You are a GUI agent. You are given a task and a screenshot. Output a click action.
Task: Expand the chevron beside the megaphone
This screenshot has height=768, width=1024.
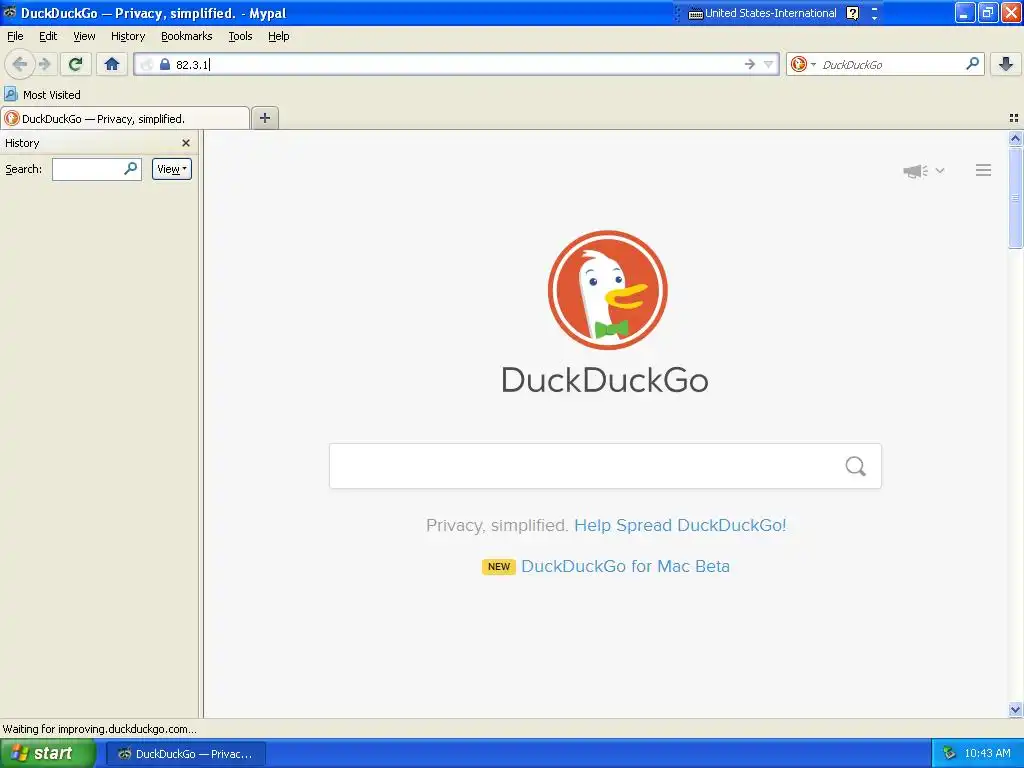pyautogui.click(x=940, y=170)
